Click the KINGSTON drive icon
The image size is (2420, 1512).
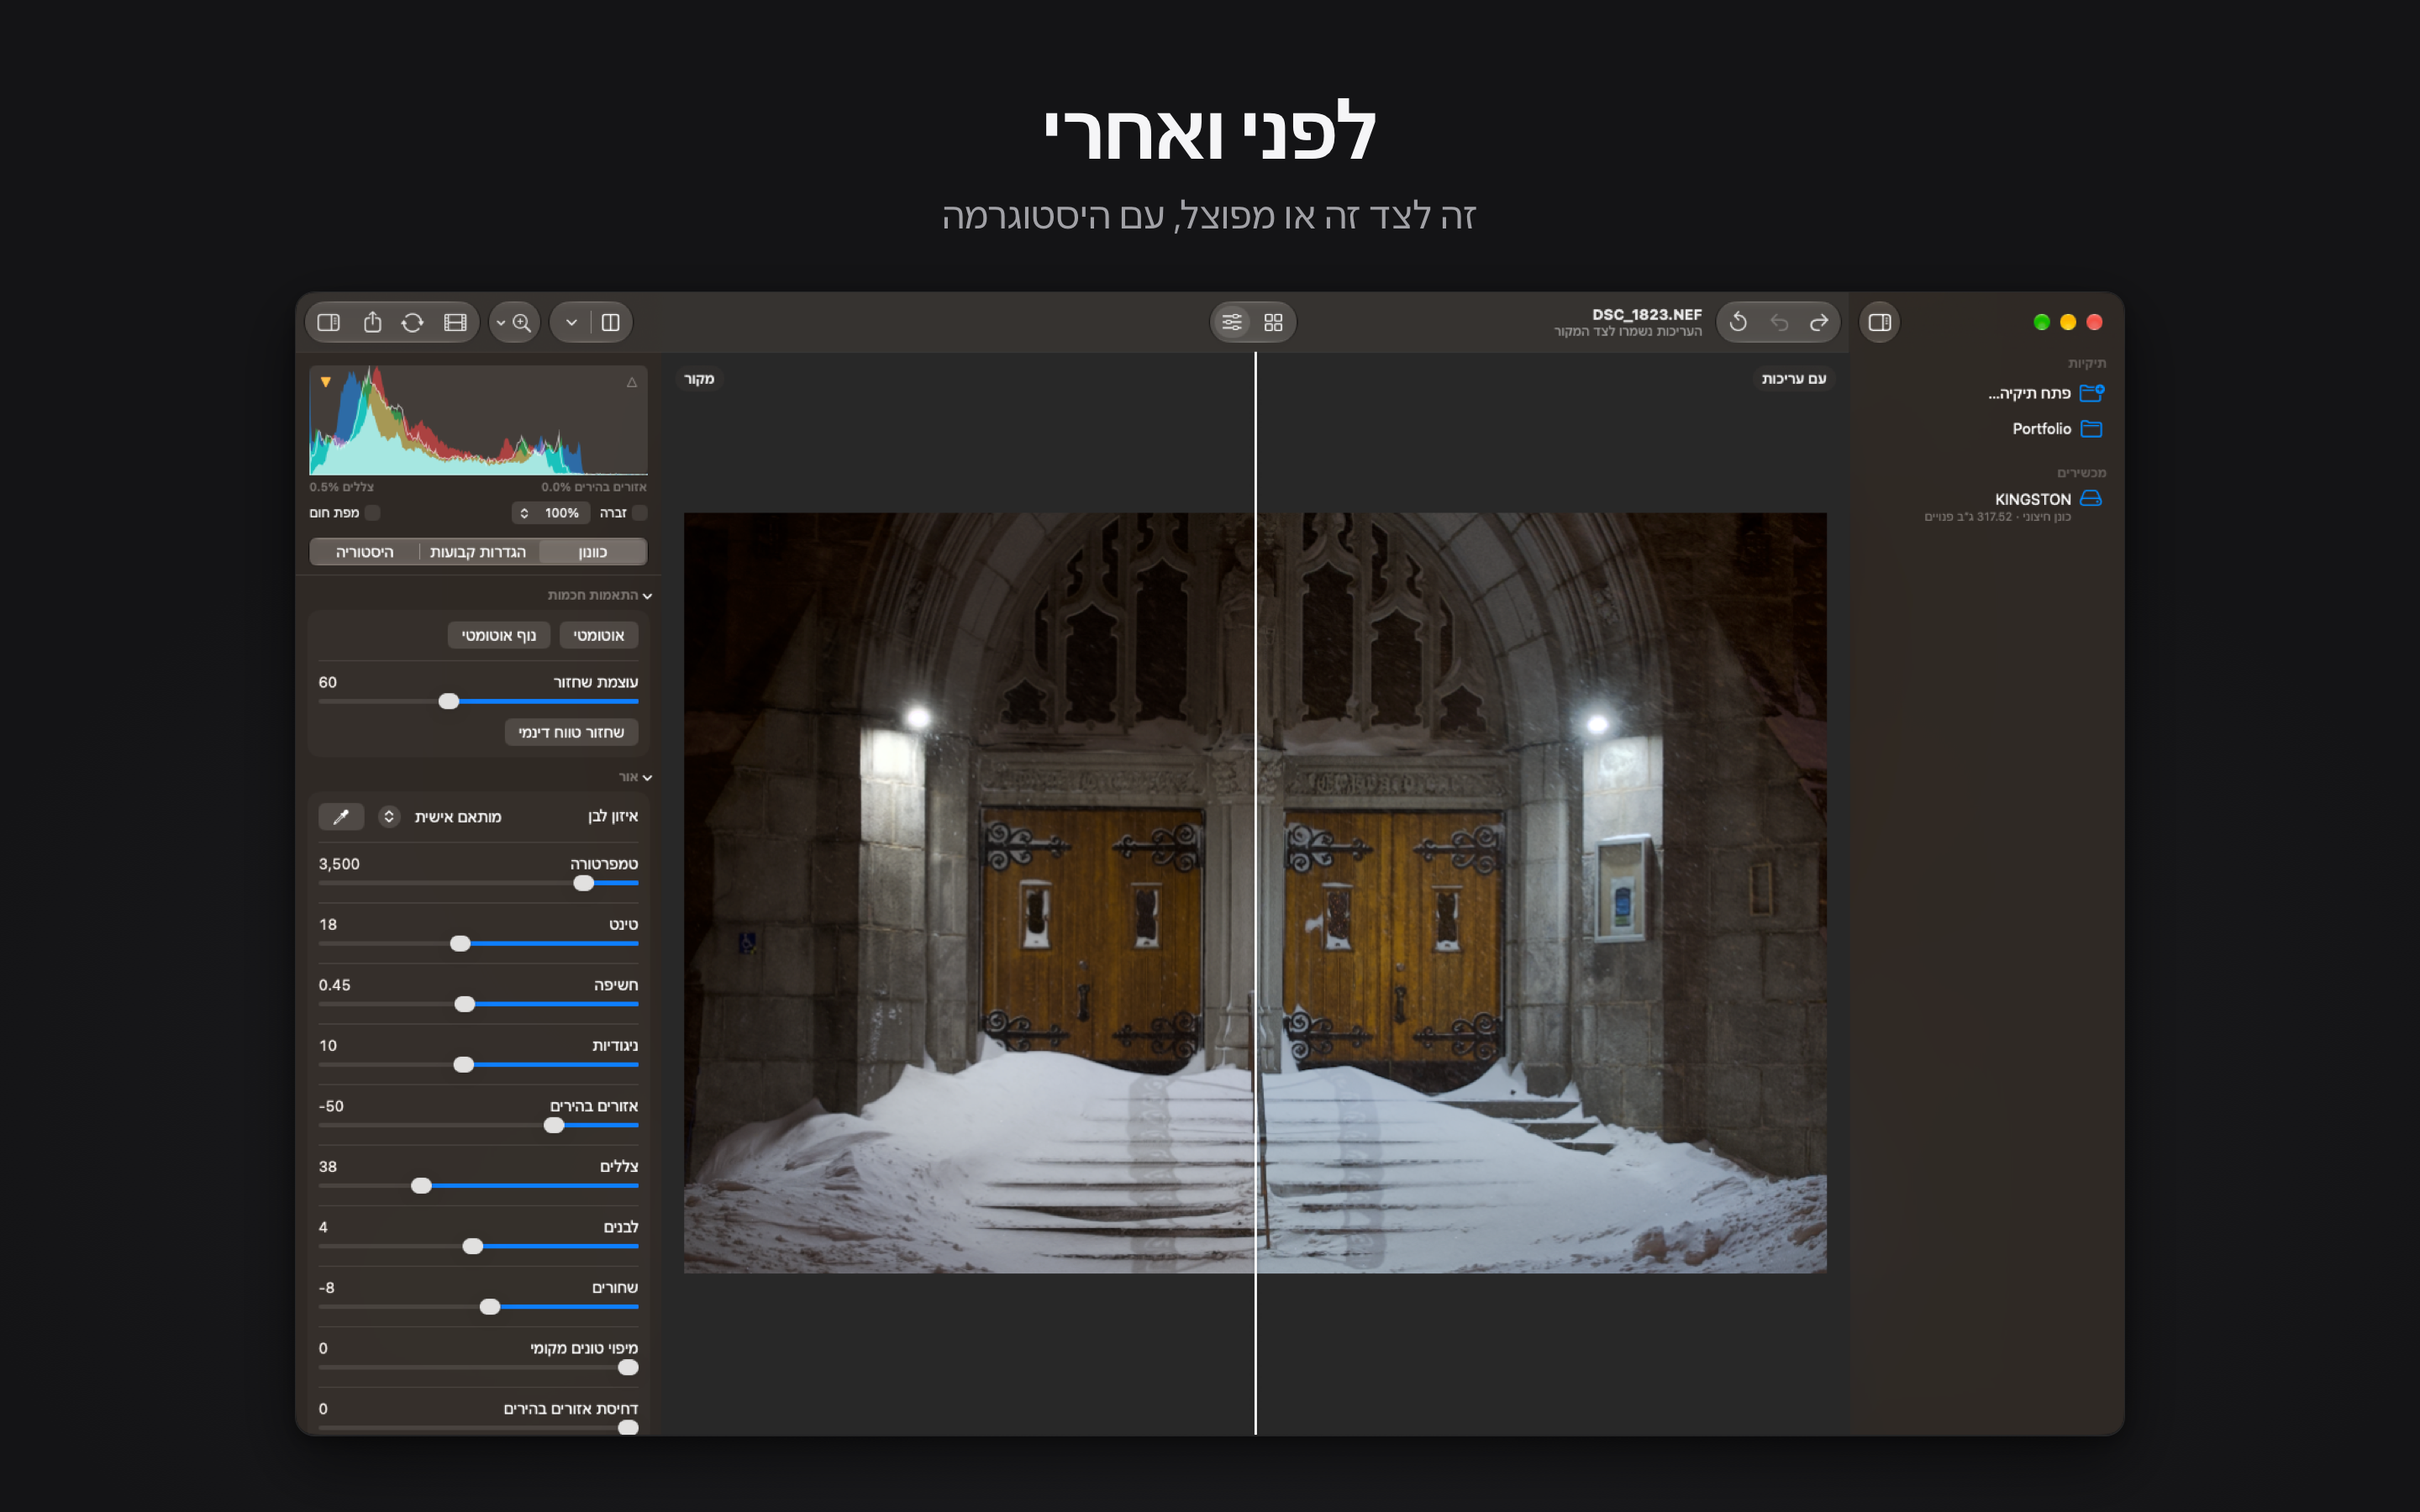pyautogui.click(x=2091, y=498)
